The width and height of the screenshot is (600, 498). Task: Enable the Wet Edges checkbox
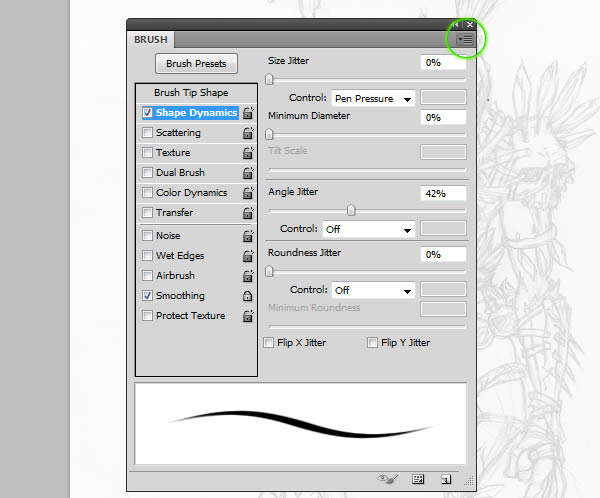tap(147, 255)
